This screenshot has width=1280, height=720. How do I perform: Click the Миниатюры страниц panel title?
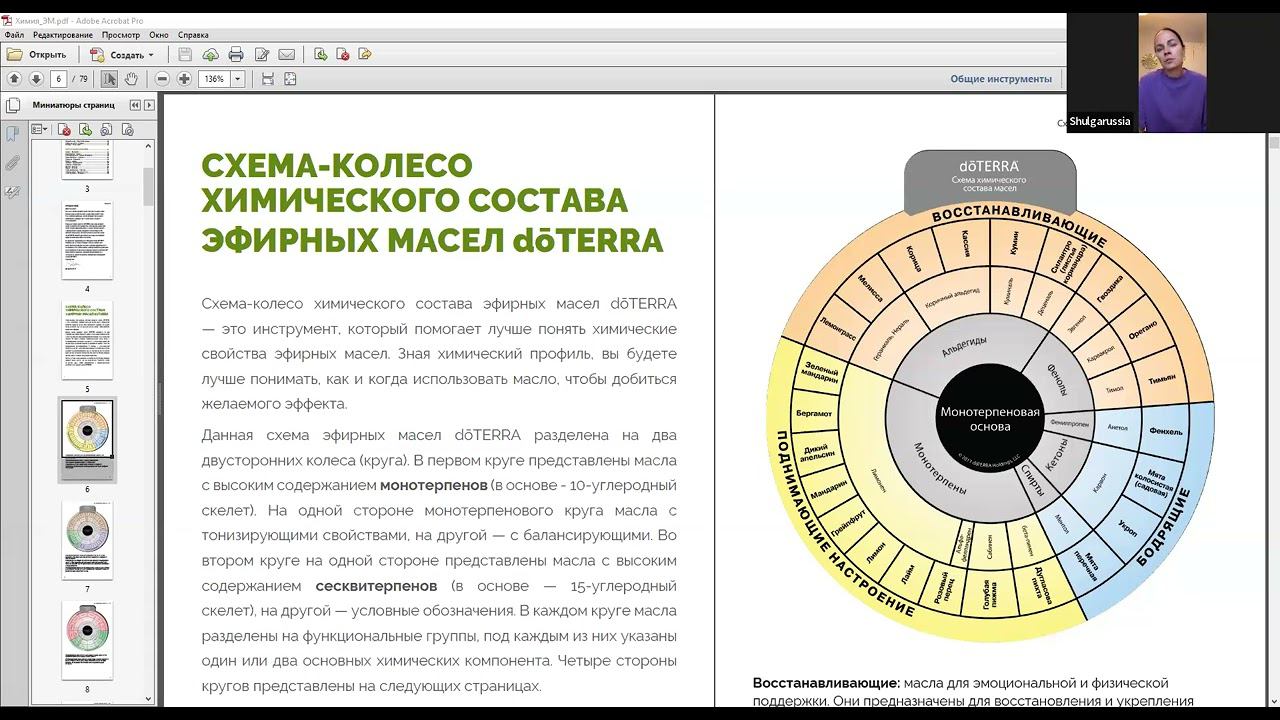click(x=73, y=105)
